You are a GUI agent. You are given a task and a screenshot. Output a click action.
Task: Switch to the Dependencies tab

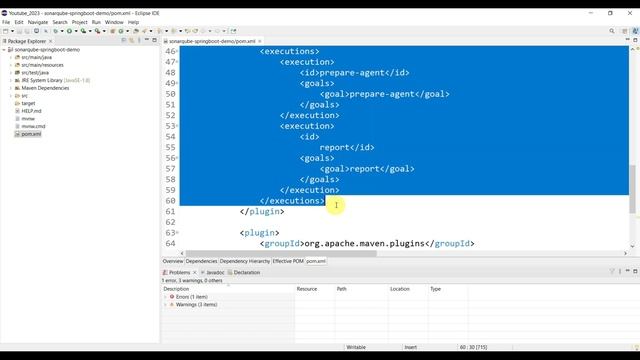[201, 261]
